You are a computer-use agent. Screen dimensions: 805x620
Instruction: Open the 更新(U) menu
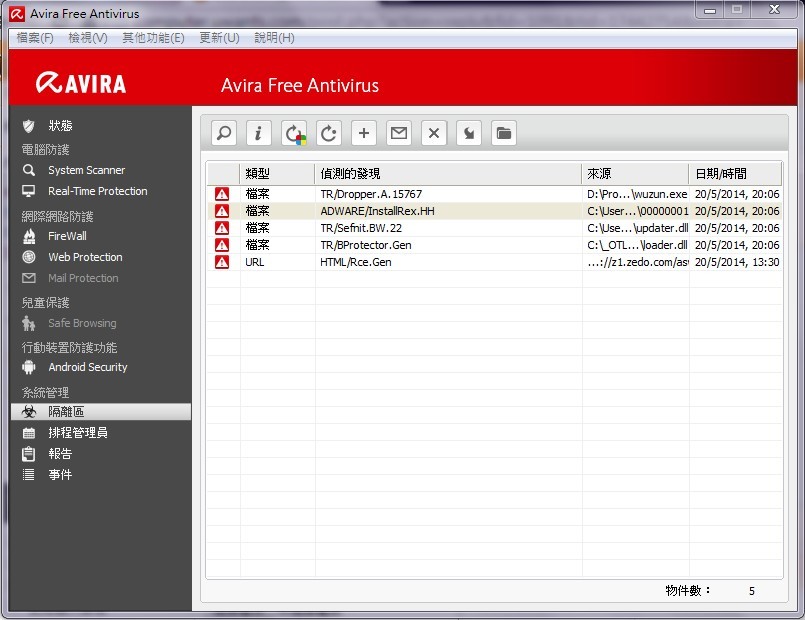pyautogui.click(x=219, y=38)
